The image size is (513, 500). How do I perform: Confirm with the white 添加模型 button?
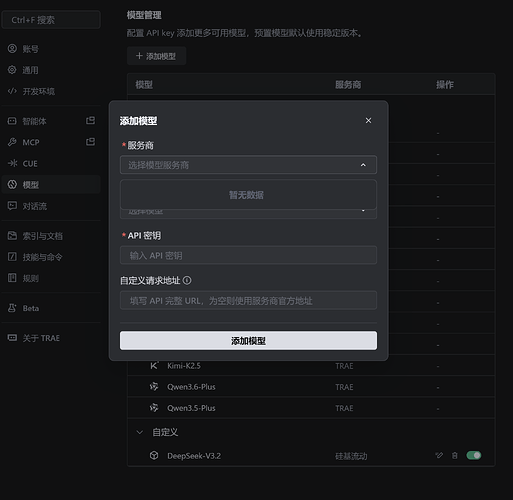pos(248,341)
